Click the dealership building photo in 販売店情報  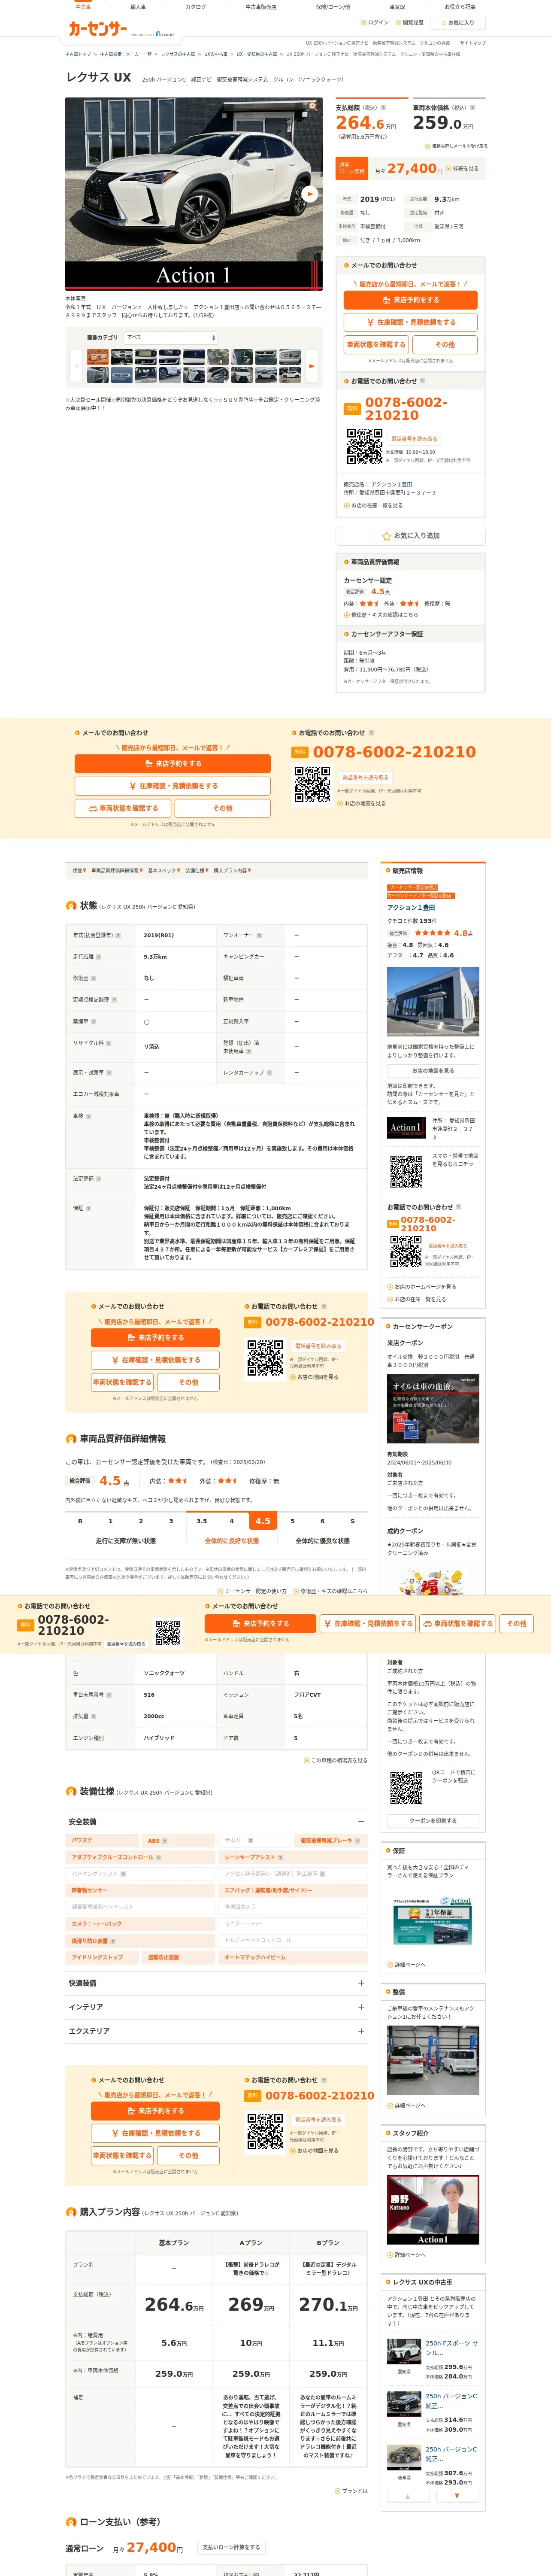pos(432,1002)
